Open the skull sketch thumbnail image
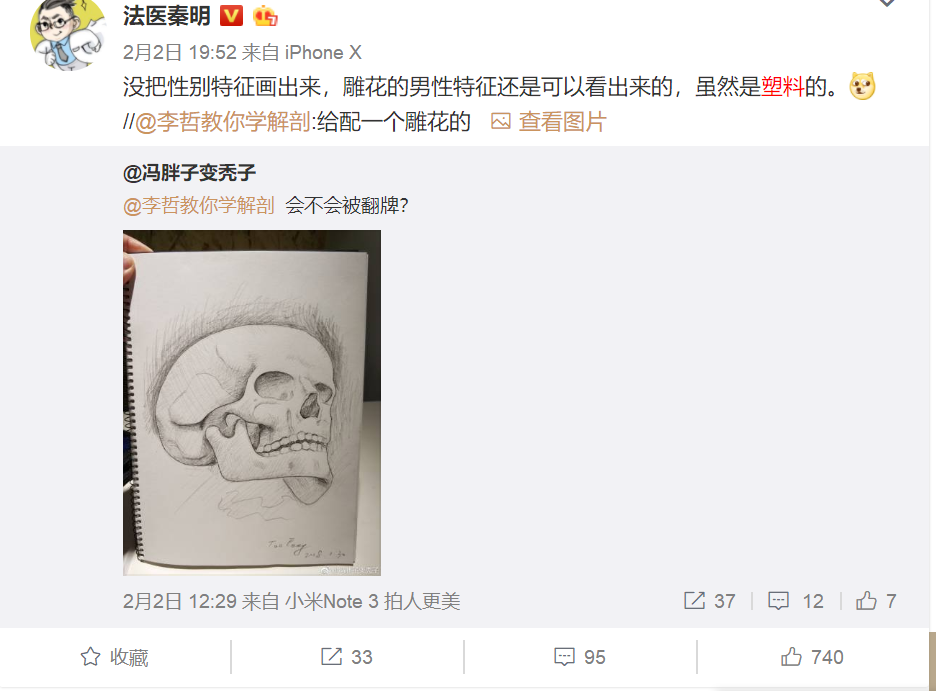 (x=252, y=403)
